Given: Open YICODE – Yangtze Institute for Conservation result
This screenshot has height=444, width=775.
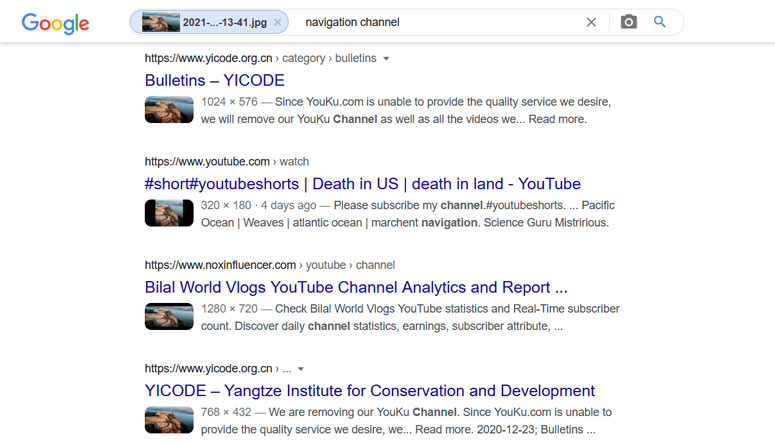Looking at the screenshot, I should pos(370,391).
